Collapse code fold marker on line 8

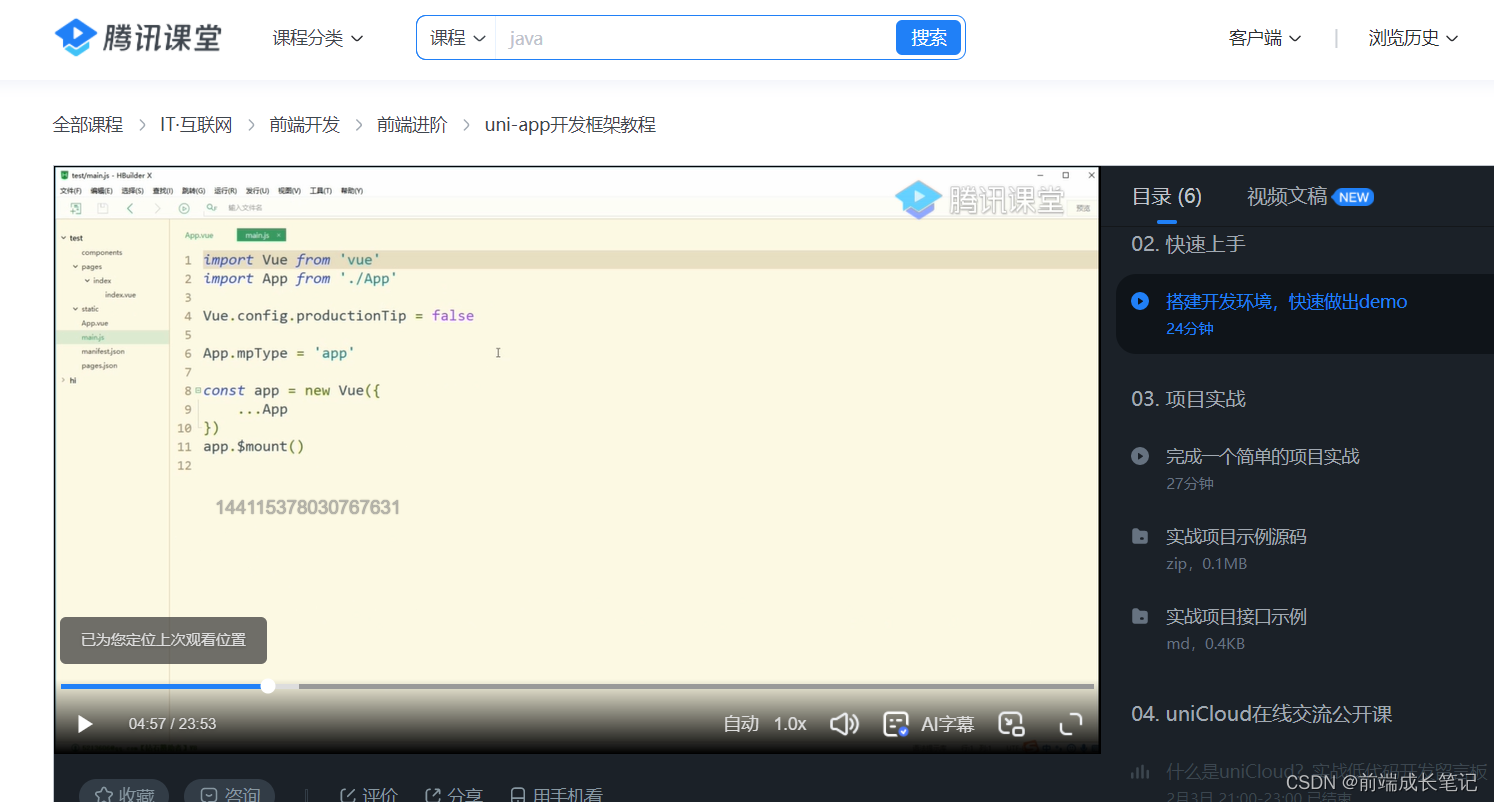click(x=197, y=391)
